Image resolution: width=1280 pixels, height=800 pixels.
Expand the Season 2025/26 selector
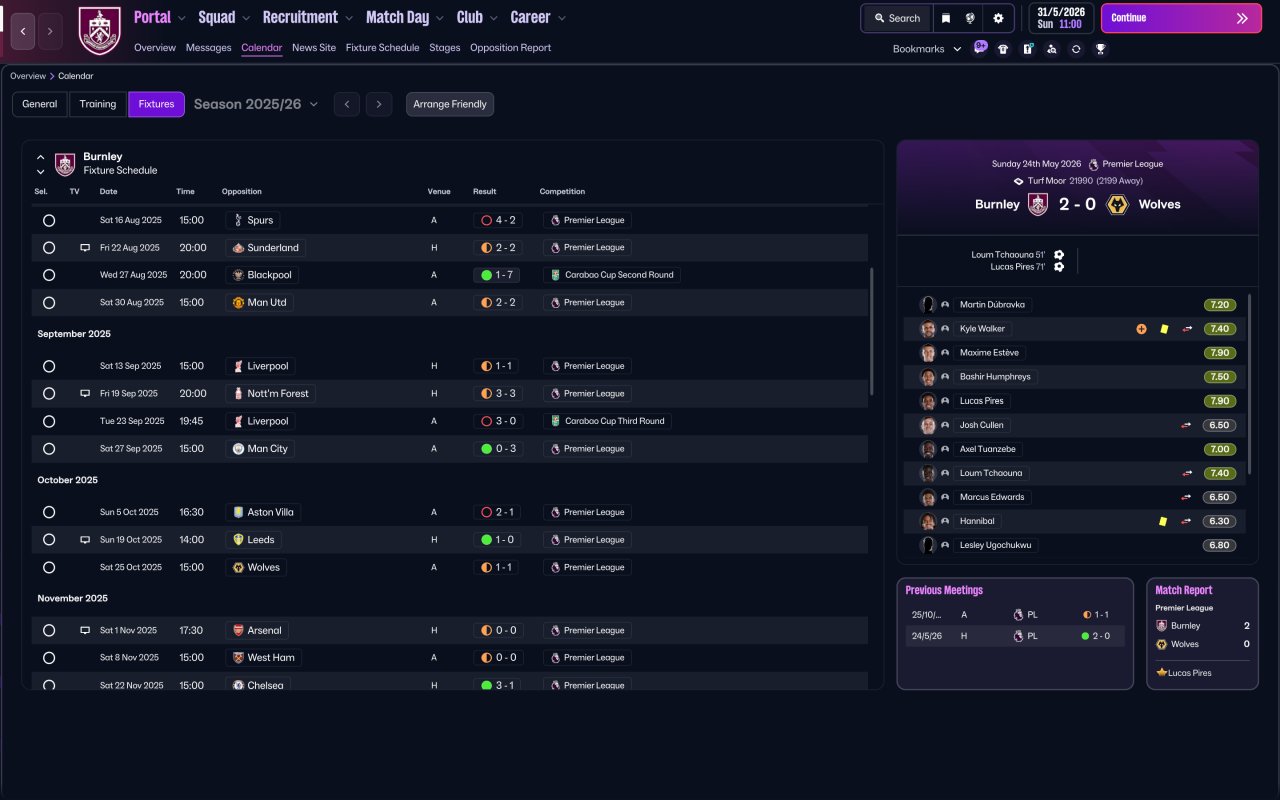[x=256, y=104]
